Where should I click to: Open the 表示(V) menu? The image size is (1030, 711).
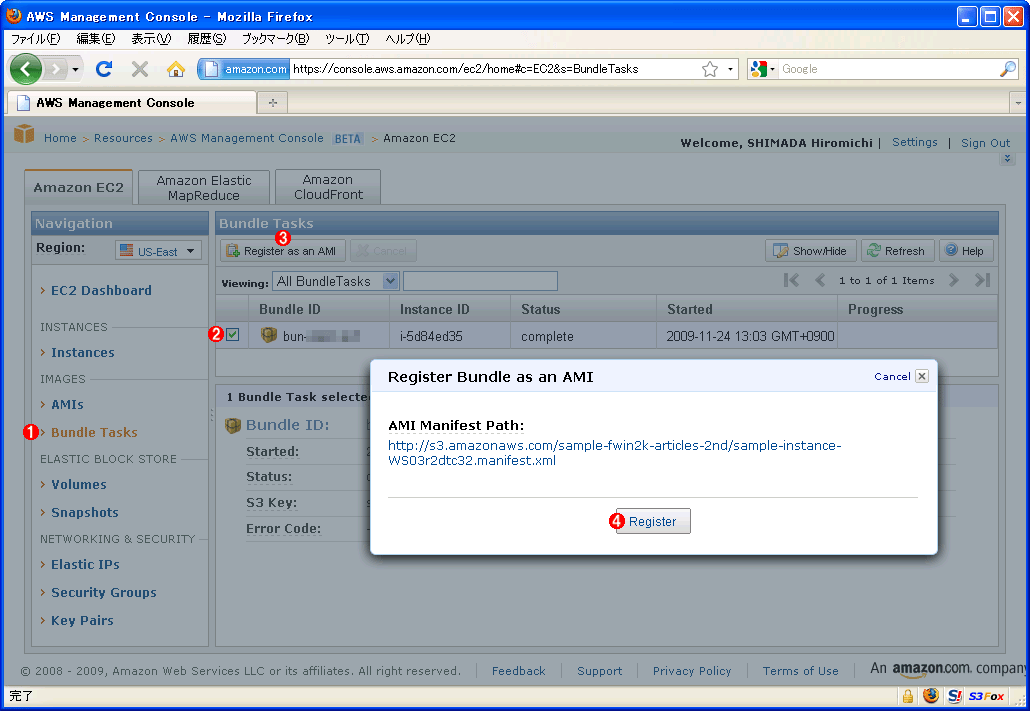pos(151,39)
